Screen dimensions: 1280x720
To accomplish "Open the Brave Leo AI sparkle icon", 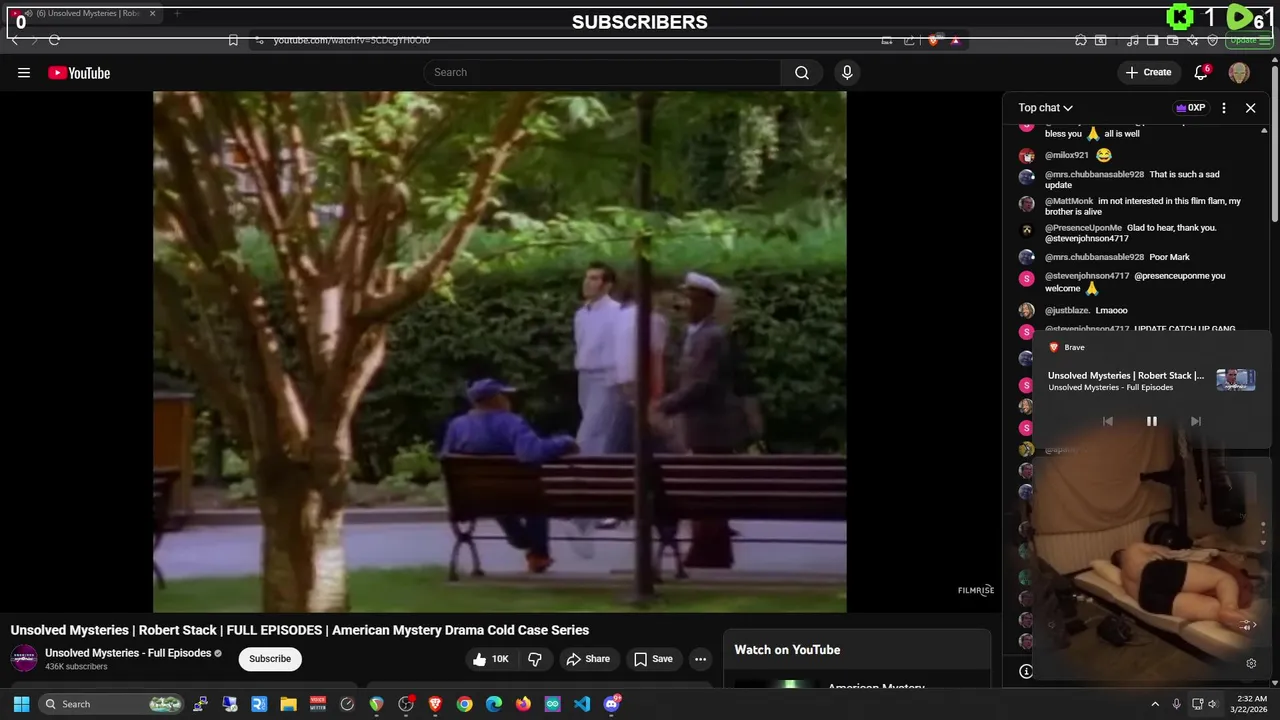I will click(x=1193, y=40).
